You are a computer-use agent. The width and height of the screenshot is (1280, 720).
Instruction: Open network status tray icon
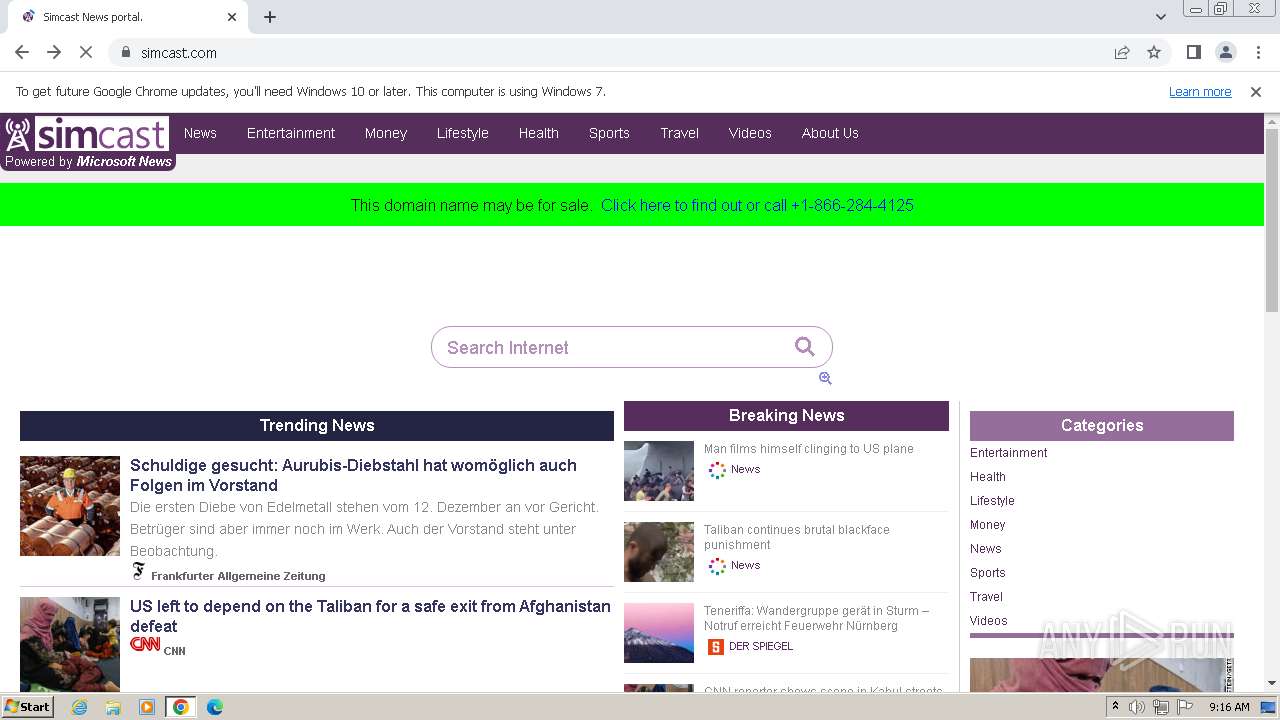[x=1161, y=707]
